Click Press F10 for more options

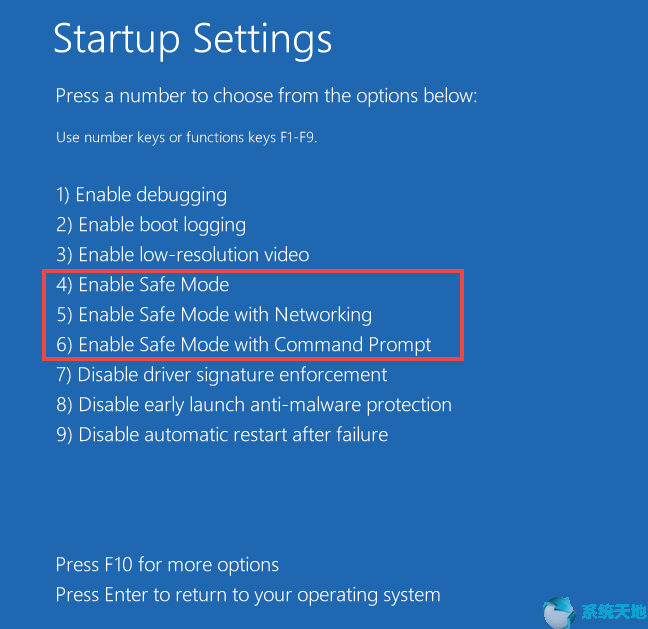[x=167, y=565]
